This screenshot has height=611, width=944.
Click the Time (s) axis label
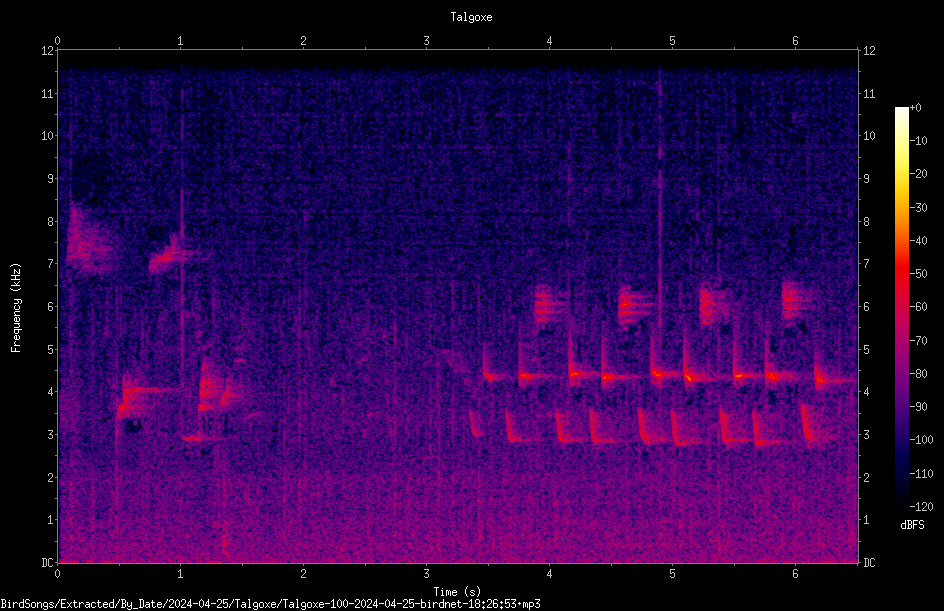[457, 592]
